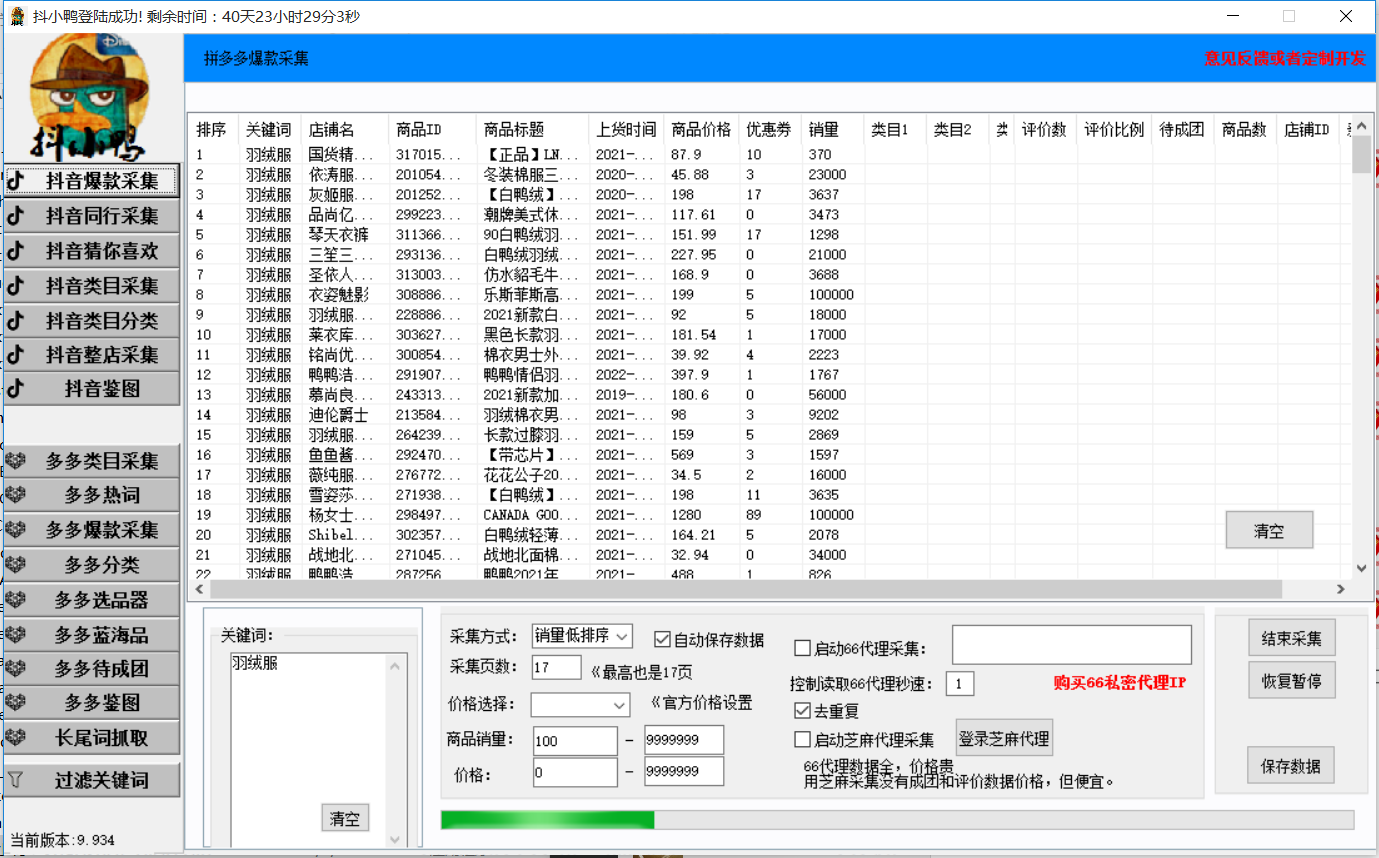
Task: Uncheck the 自动保存数据 checkbox
Action: (662, 640)
